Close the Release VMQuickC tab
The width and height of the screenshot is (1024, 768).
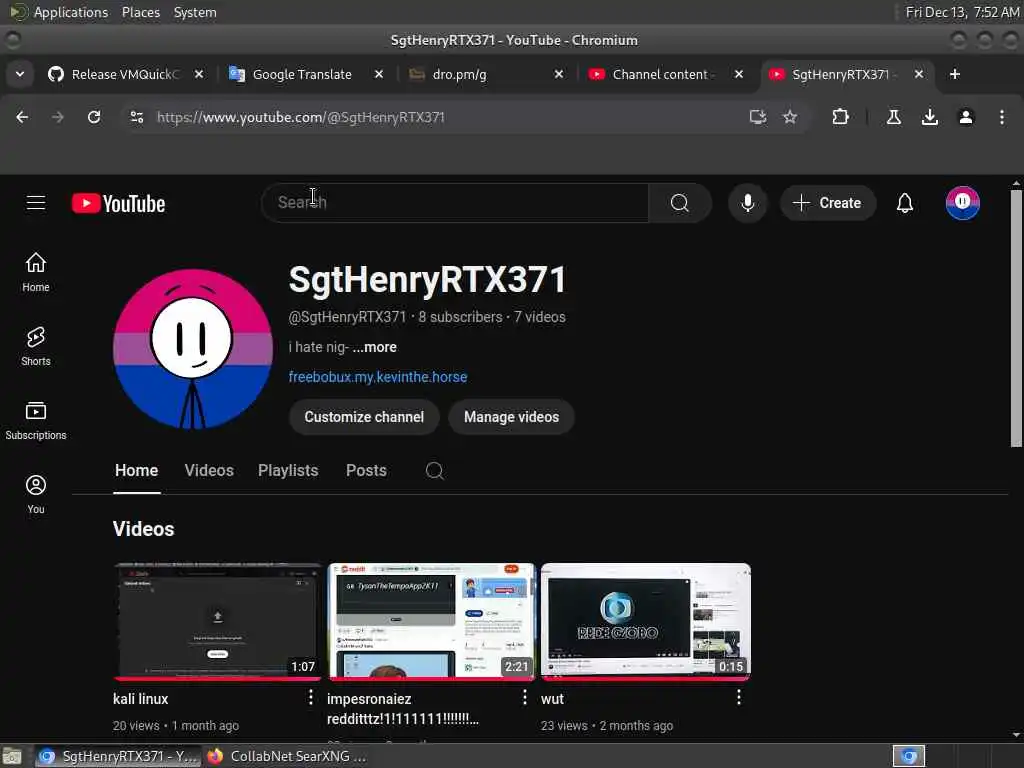(x=199, y=74)
